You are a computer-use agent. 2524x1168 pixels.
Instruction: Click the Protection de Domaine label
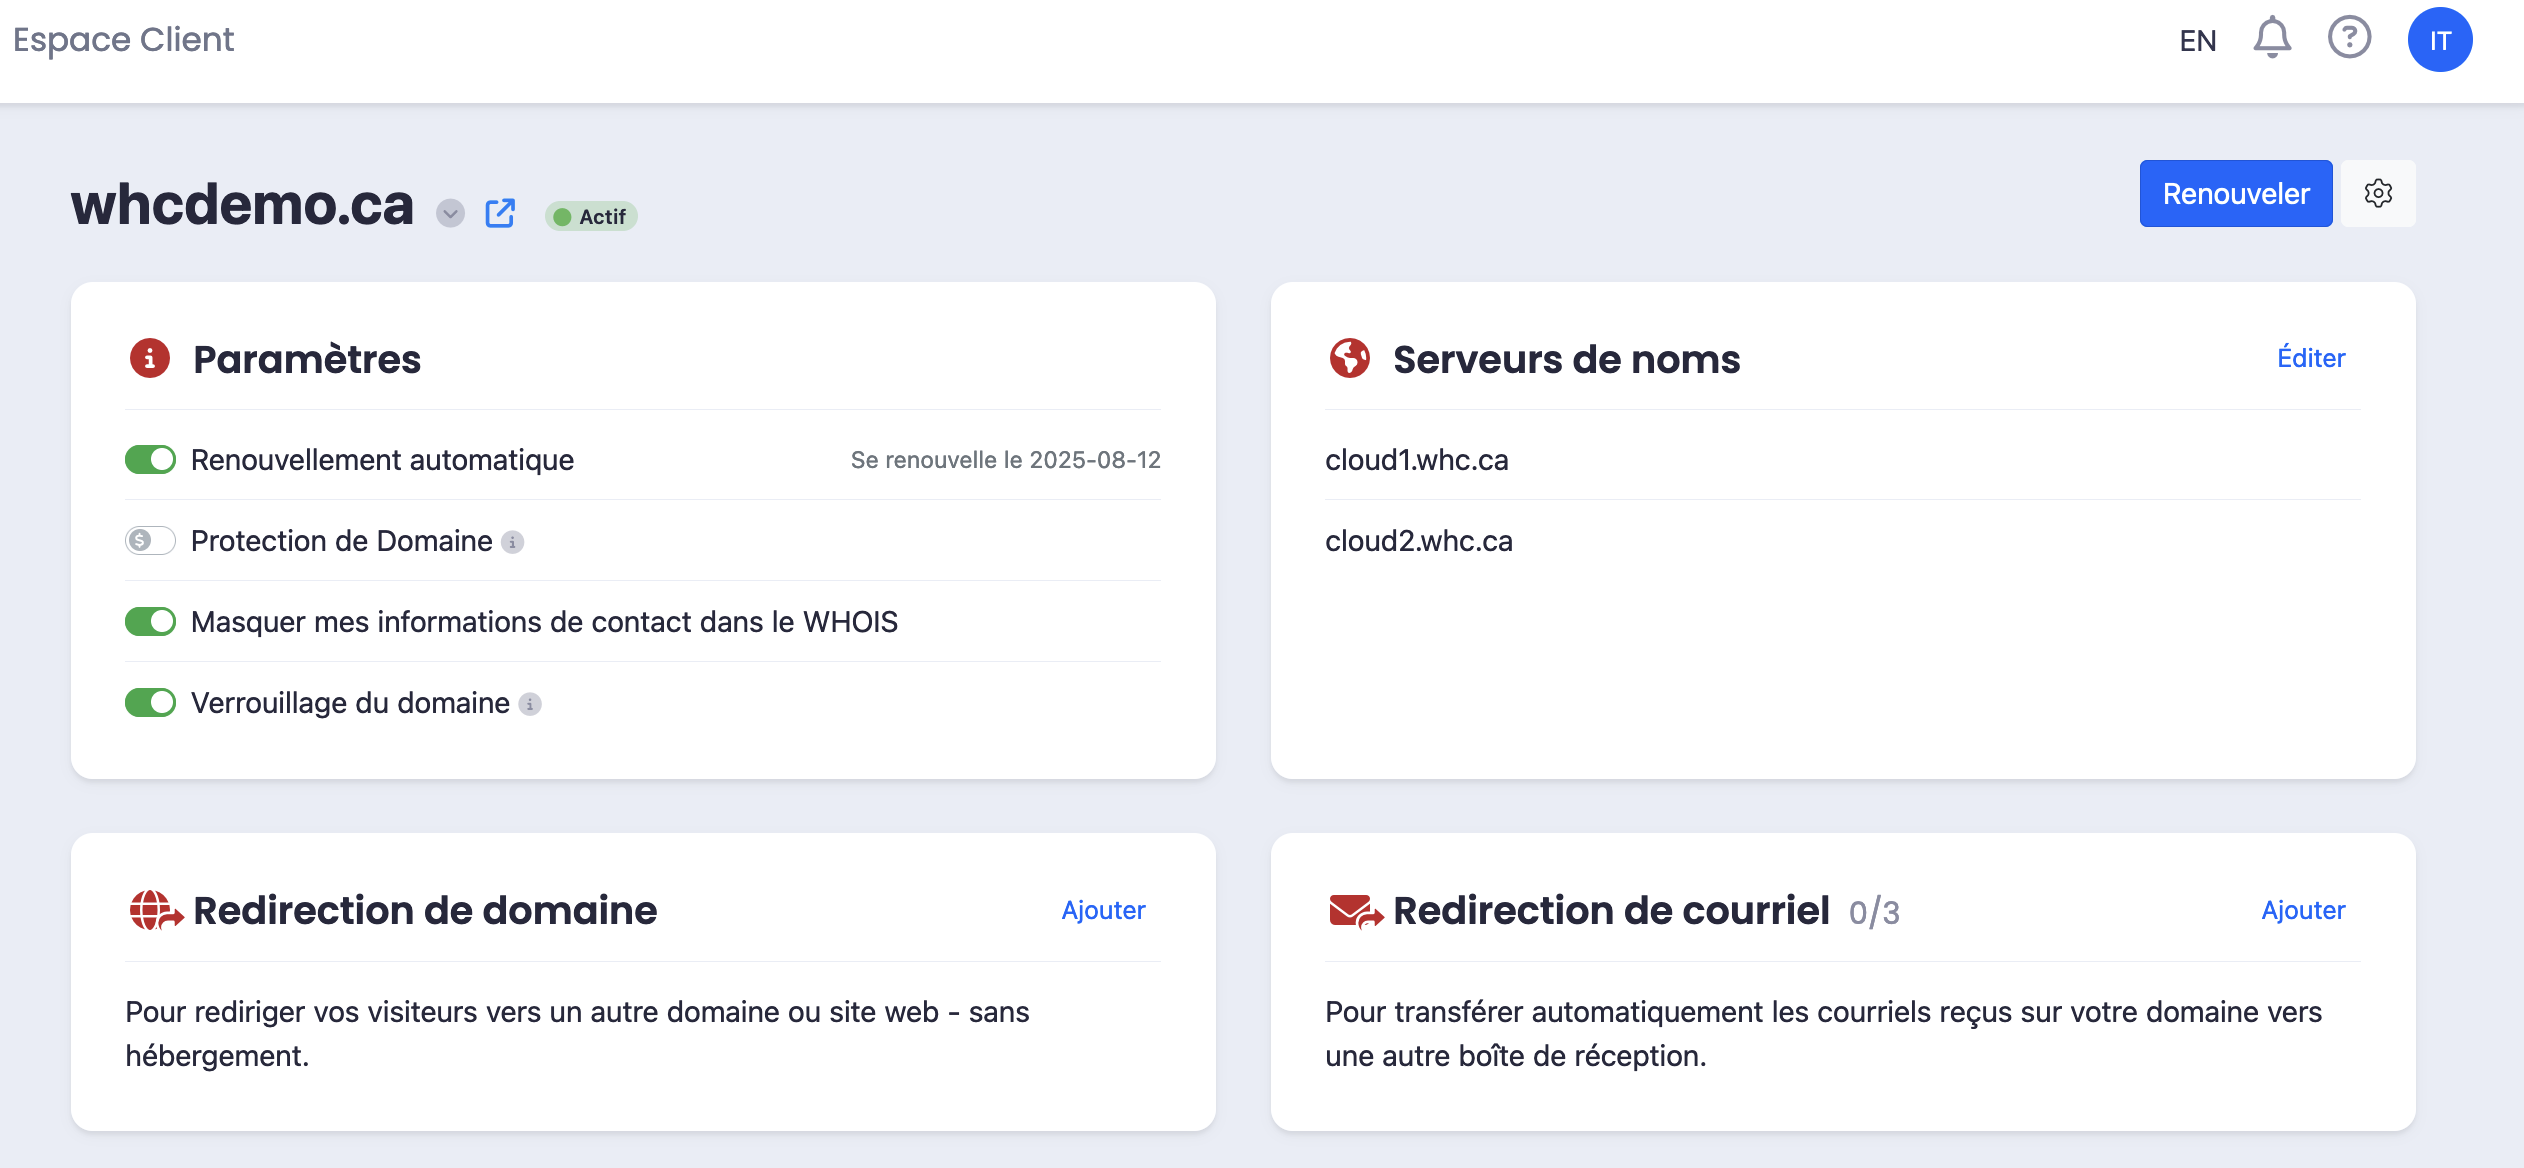pyautogui.click(x=341, y=541)
